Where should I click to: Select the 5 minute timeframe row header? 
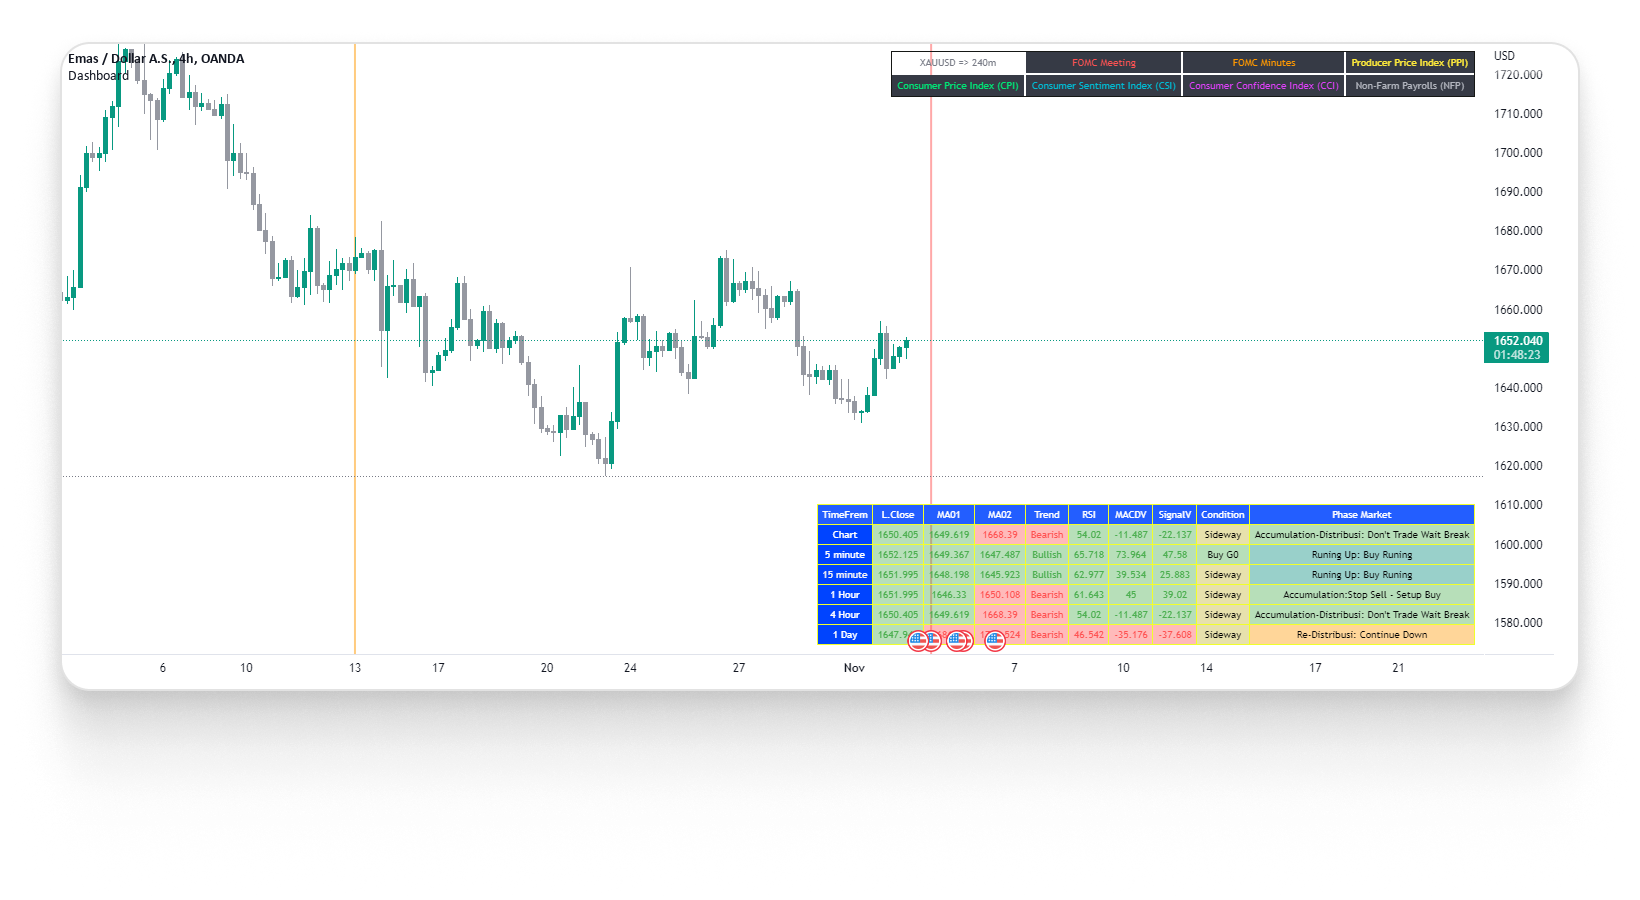tap(844, 555)
